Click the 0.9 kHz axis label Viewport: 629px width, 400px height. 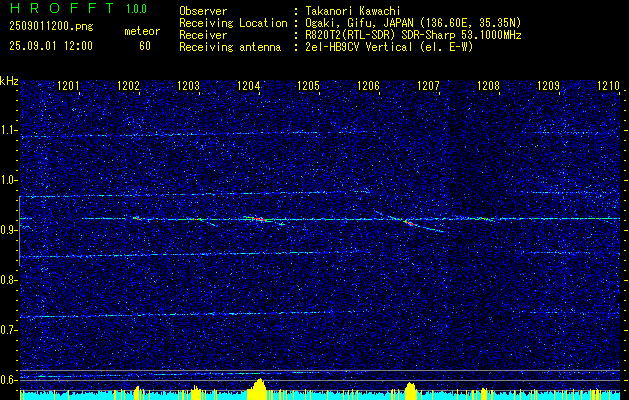(8, 230)
